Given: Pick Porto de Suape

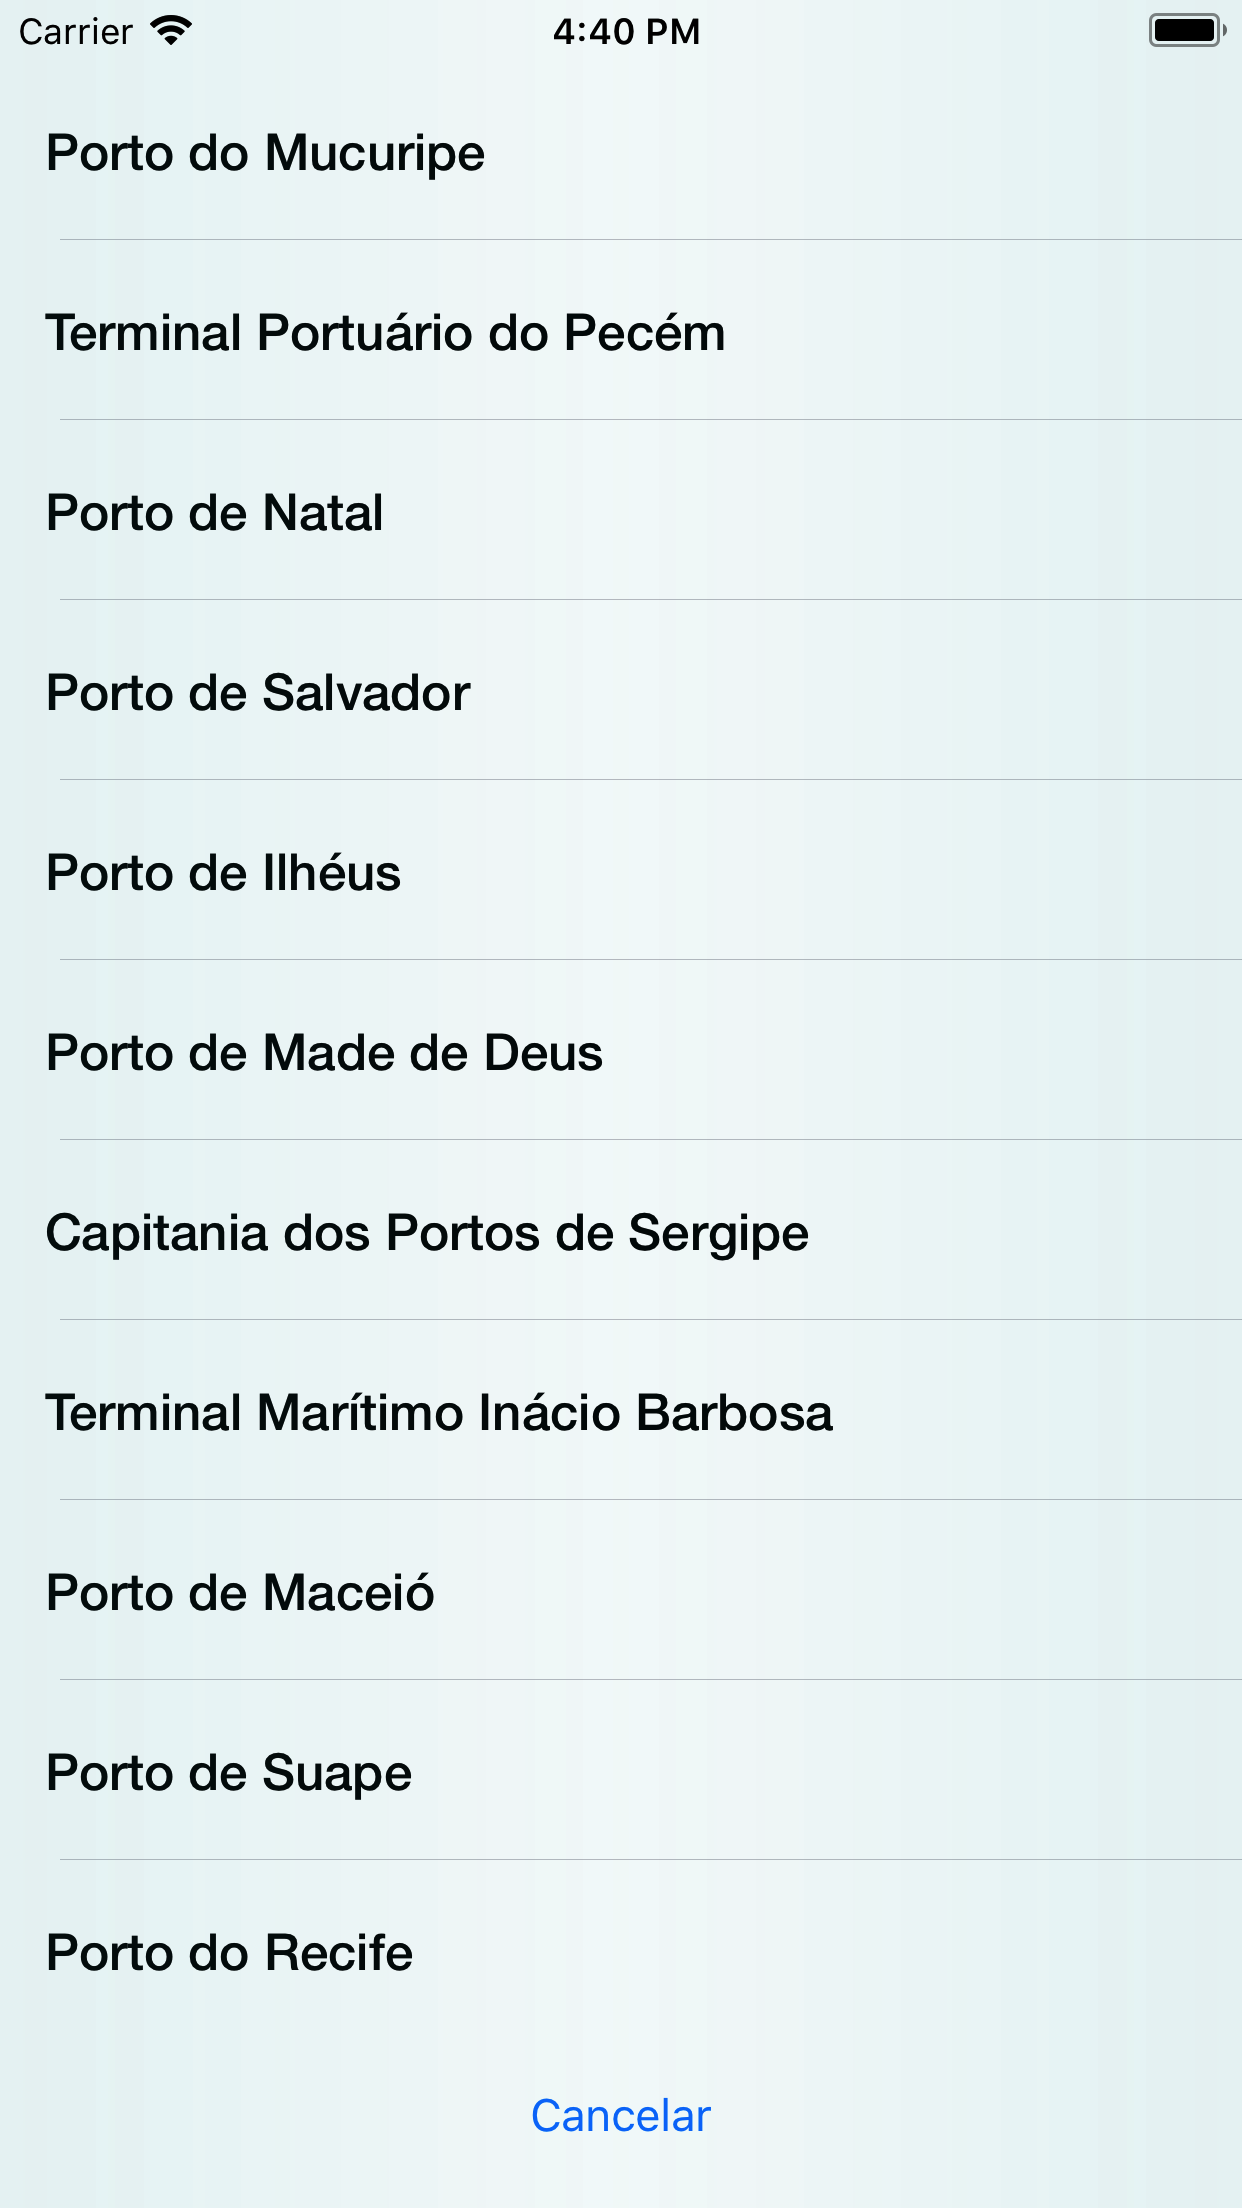Looking at the screenshot, I should tap(229, 1773).
